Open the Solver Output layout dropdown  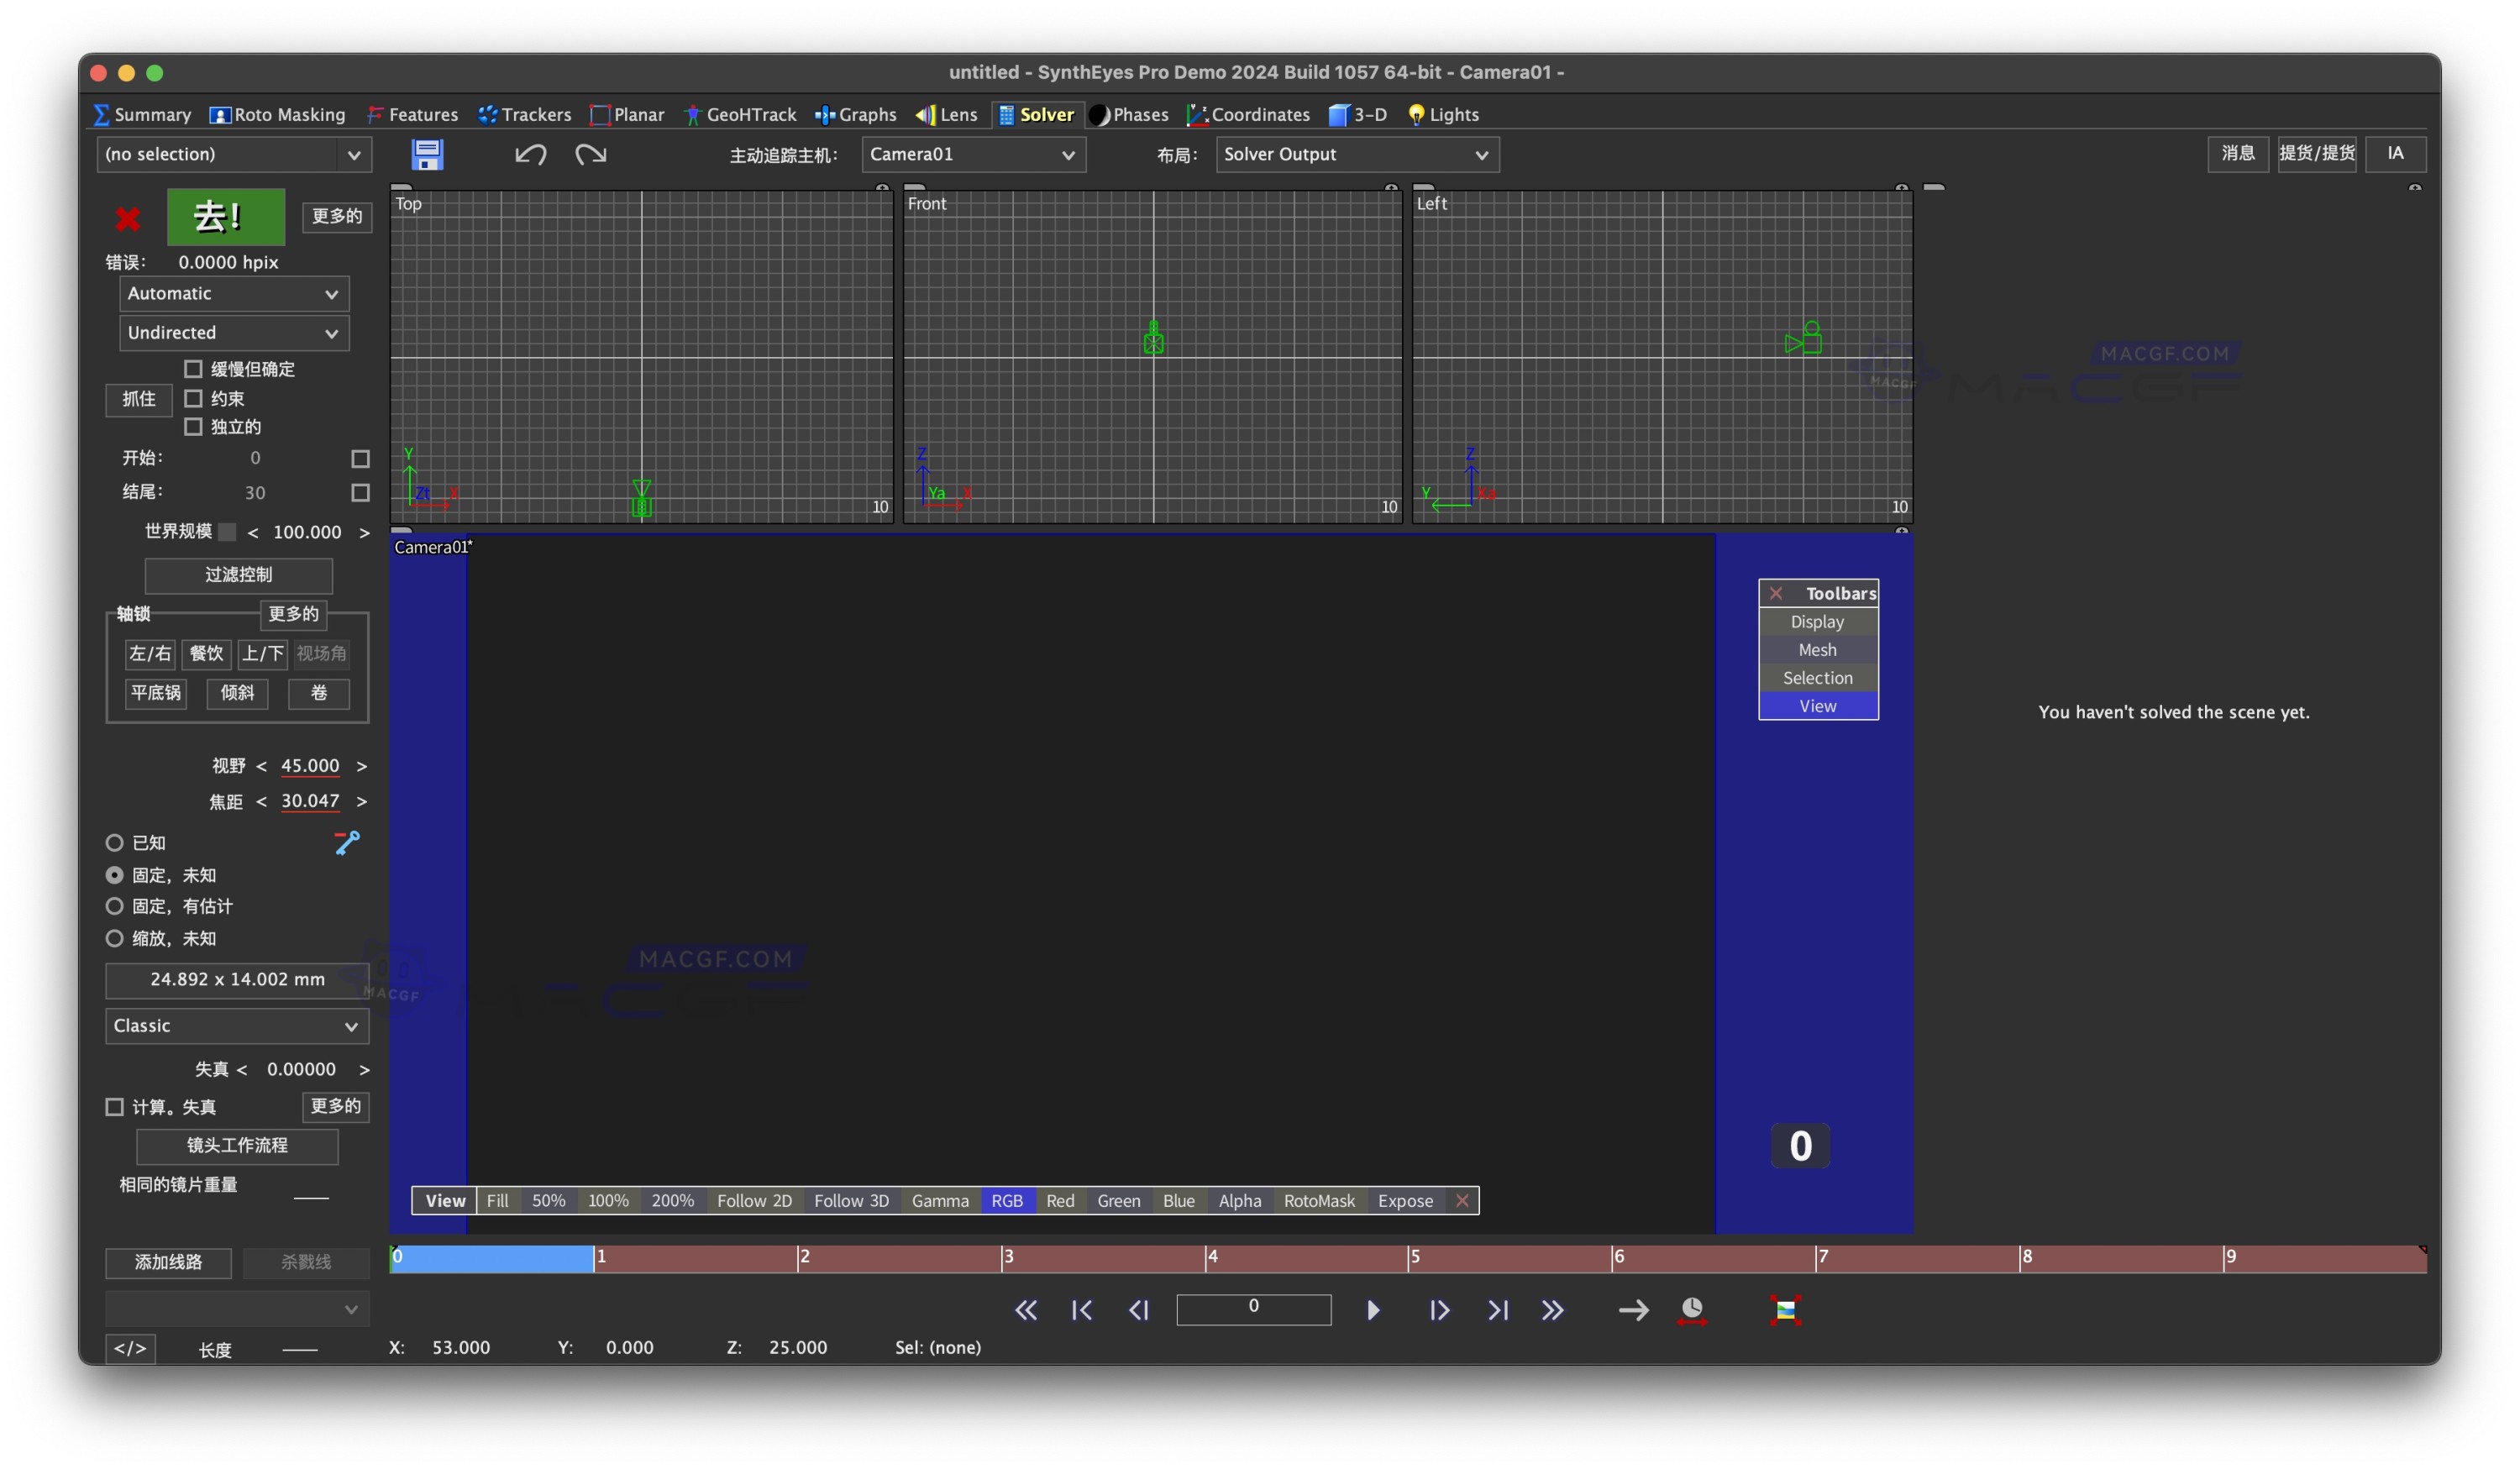(x=1357, y=154)
